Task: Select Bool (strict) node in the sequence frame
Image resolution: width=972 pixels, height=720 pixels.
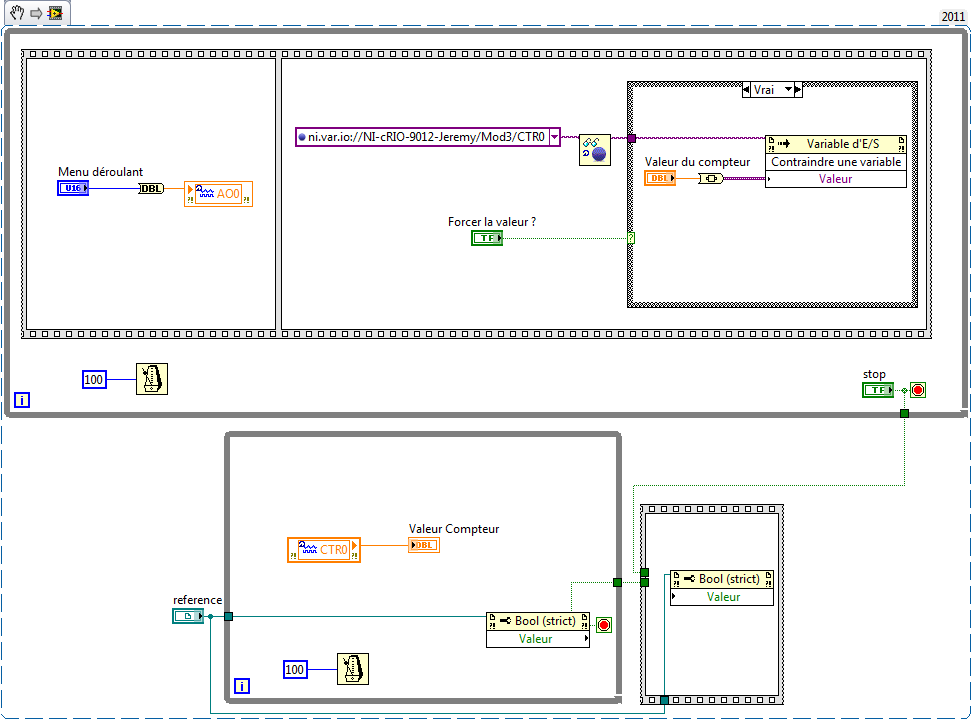Action: point(722,579)
